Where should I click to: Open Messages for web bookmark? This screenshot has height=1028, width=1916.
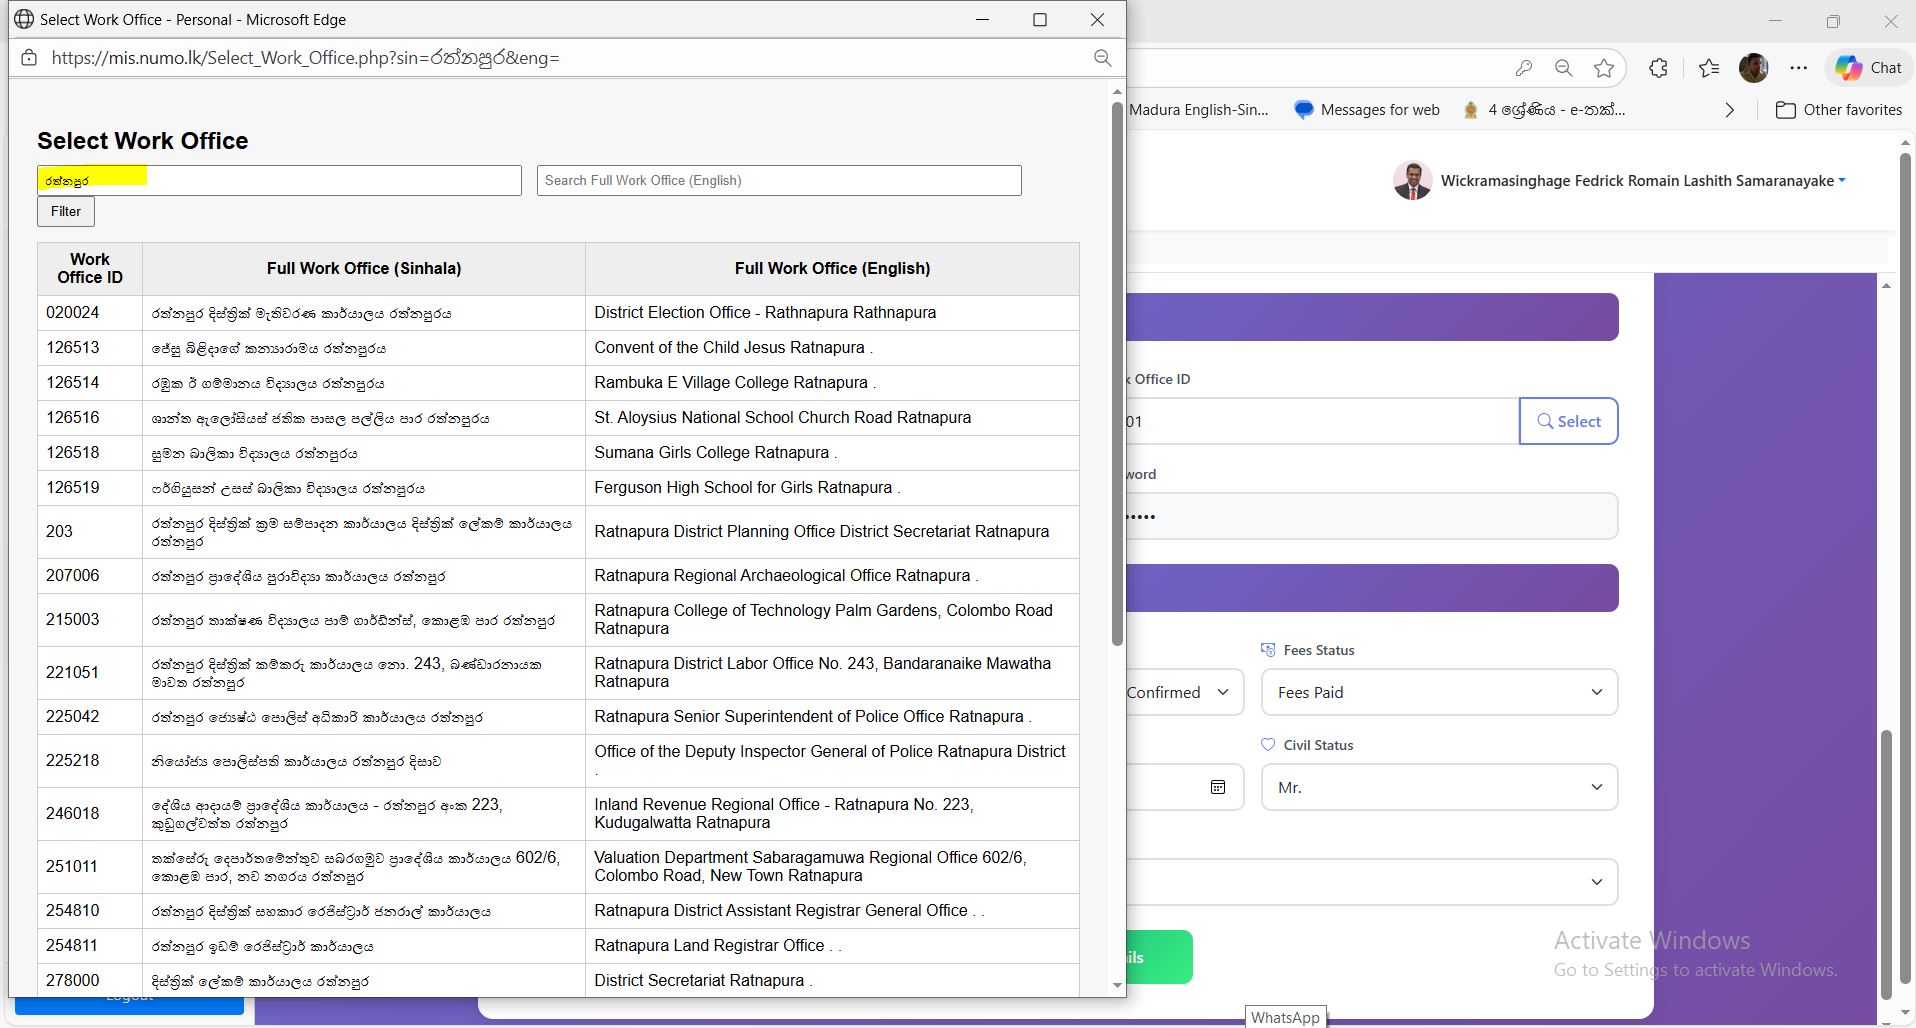point(1367,110)
